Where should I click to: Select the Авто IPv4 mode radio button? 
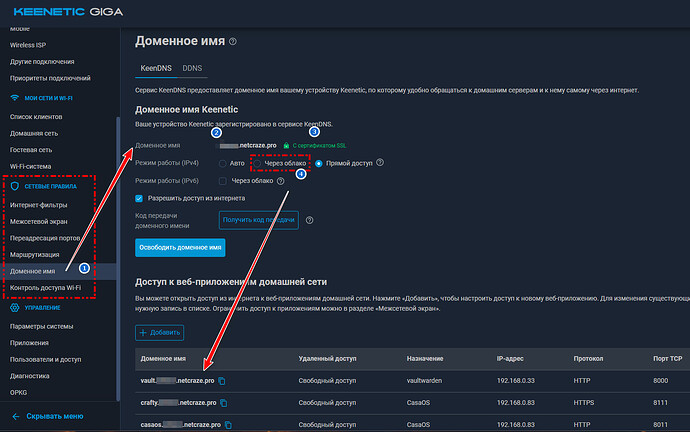click(x=222, y=163)
